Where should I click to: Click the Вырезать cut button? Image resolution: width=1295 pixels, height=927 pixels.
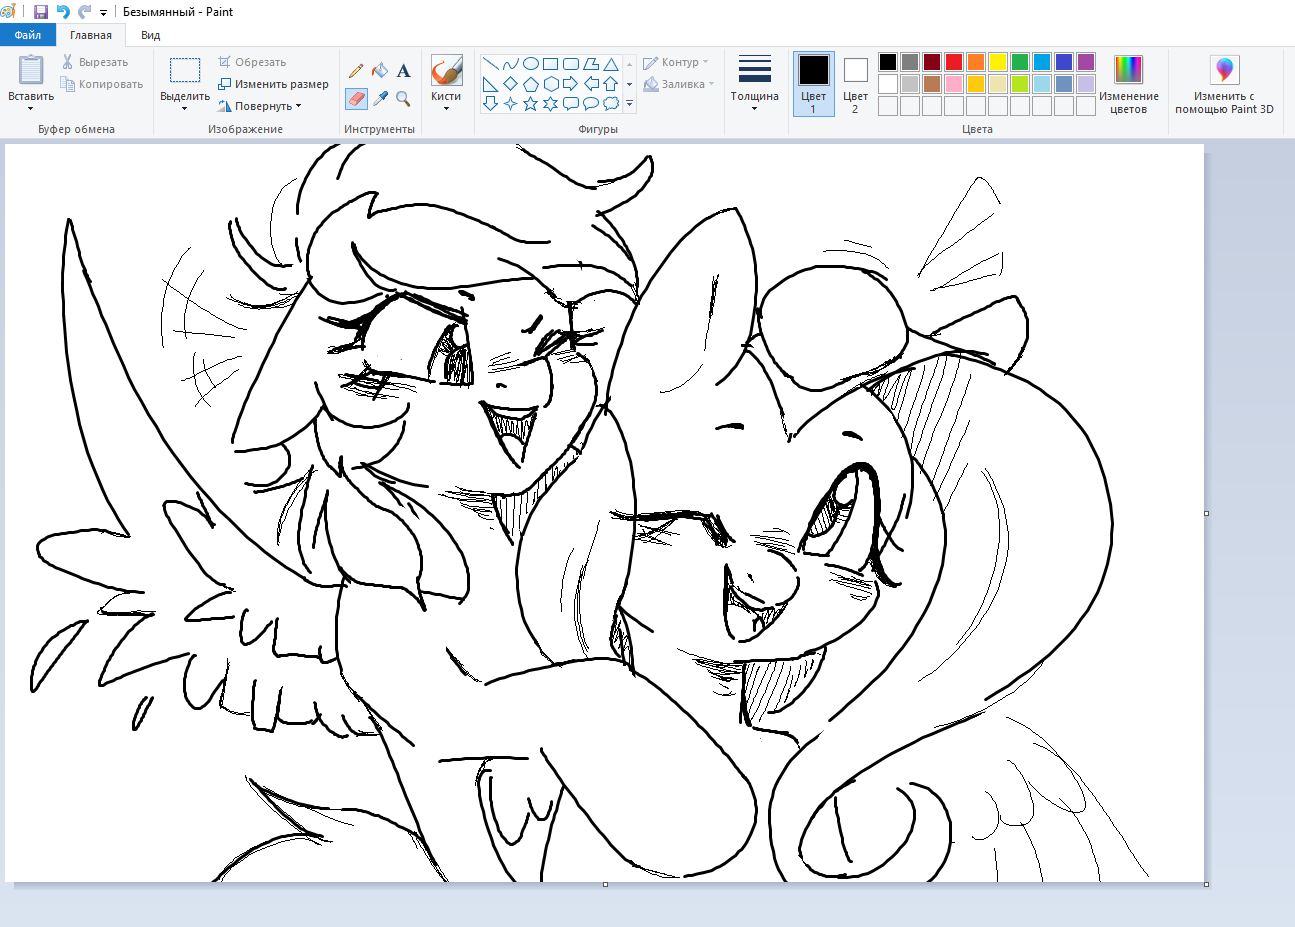click(95, 62)
